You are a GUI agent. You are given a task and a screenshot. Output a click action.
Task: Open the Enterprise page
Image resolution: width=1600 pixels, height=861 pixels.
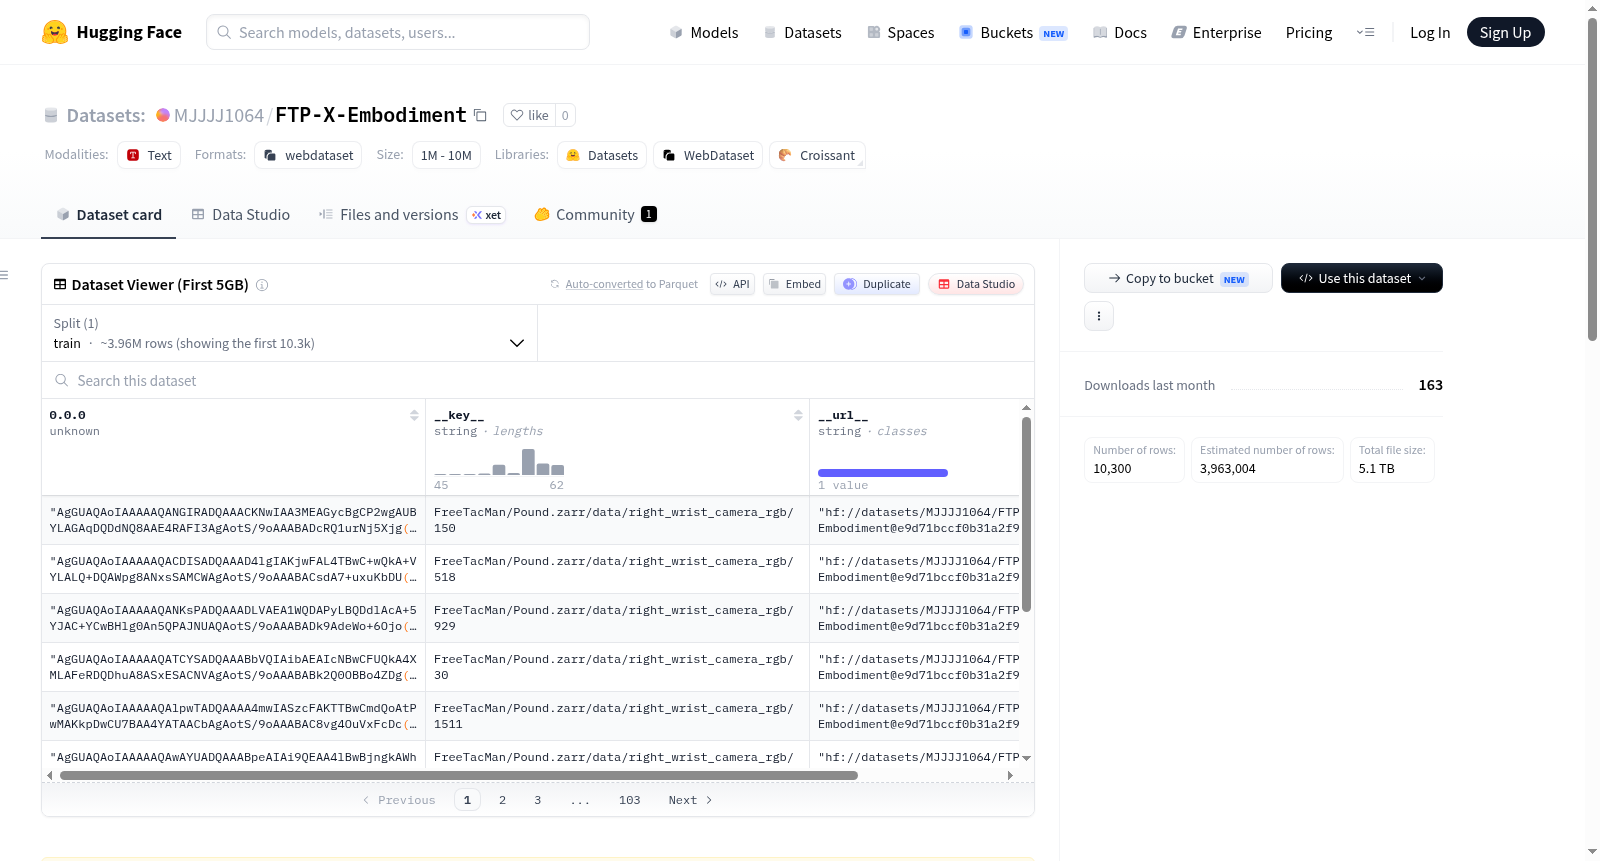click(x=1216, y=32)
